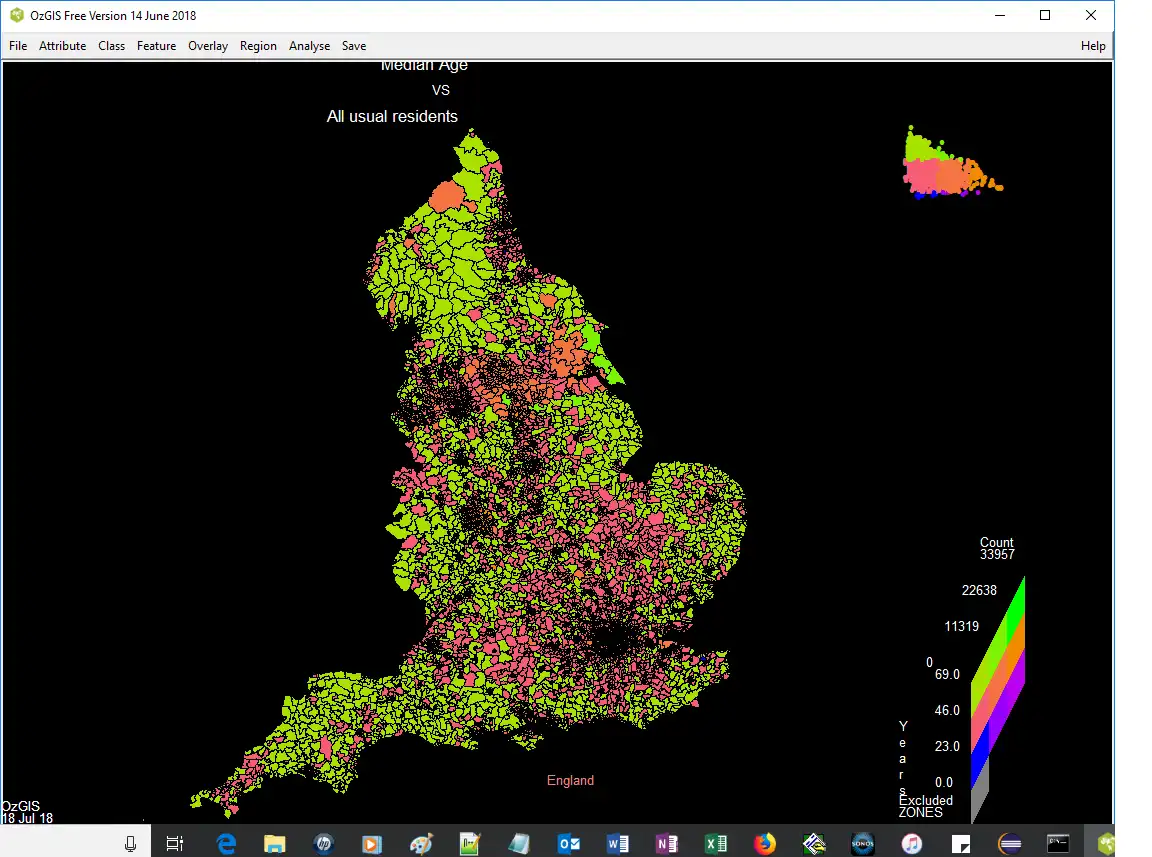
Task: Open OneNote from the taskbar
Action: click(x=667, y=843)
